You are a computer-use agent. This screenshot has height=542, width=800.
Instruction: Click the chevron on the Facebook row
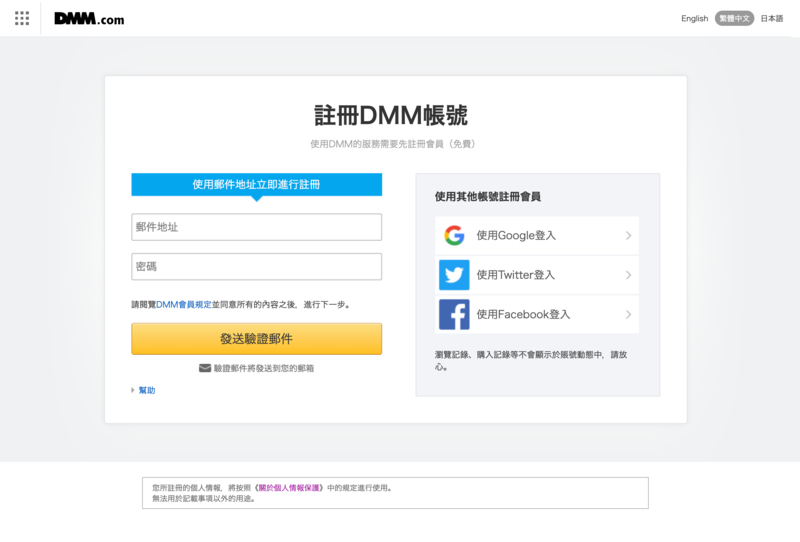629,314
